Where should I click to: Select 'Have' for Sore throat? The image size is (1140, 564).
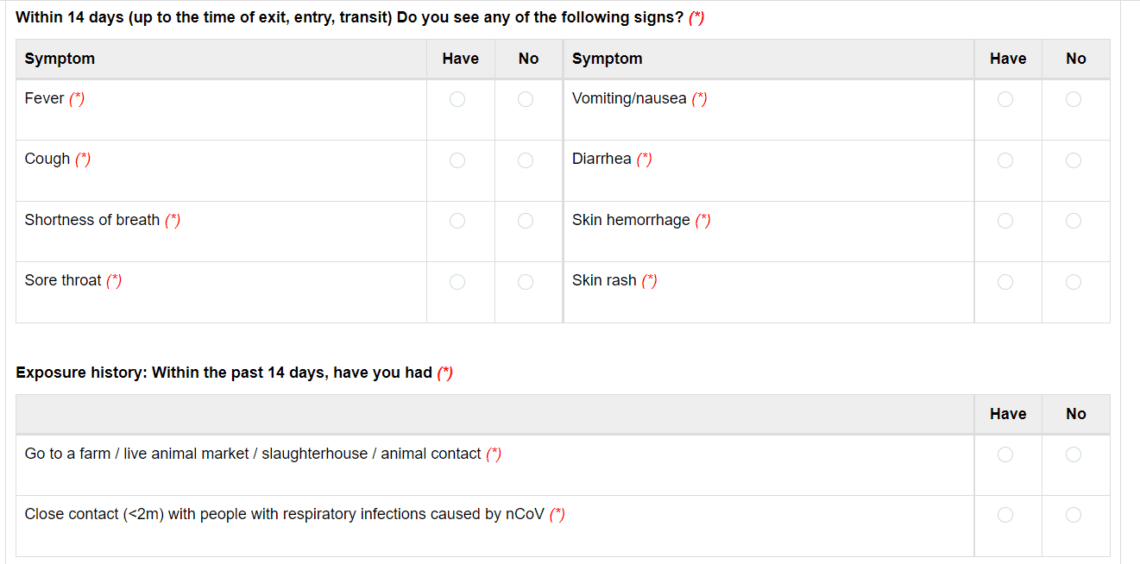point(457,281)
